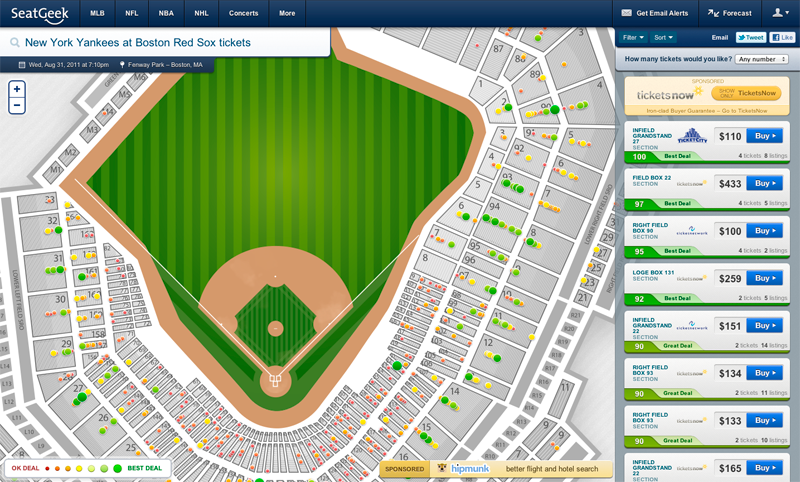Click the SeatGeek logo

[x=40, y=14]
